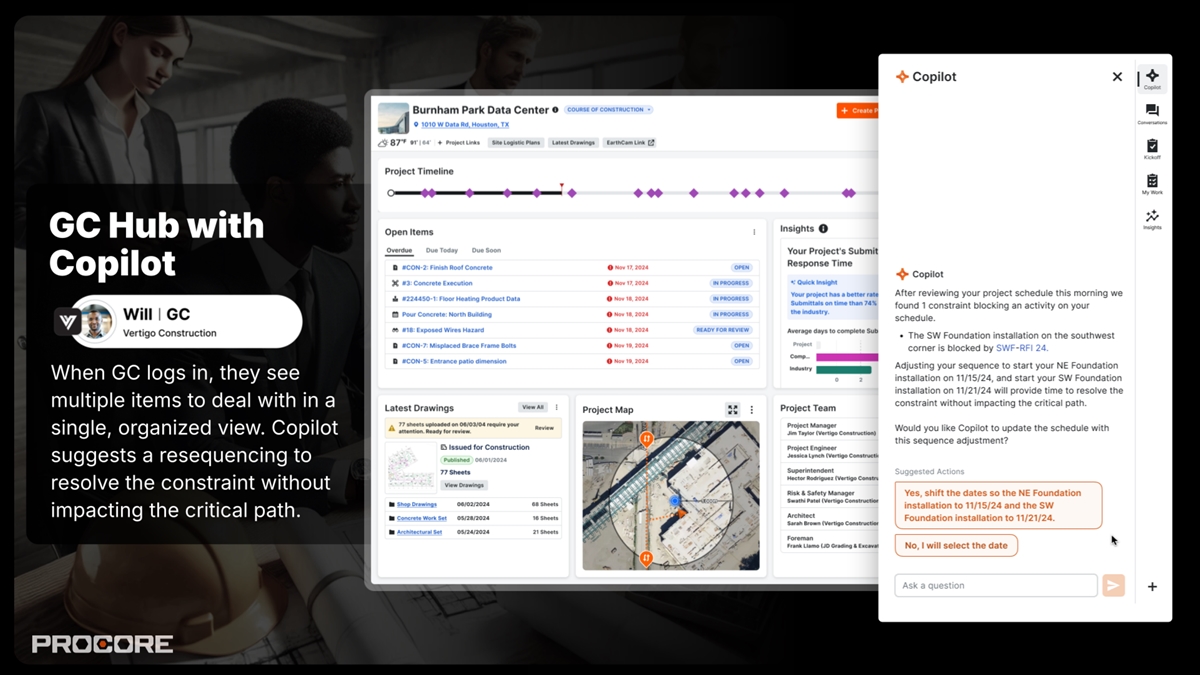The height and width of the screenshot is (675, 1200).
Task: Click the top orange pin on the map
Action: click(x=647, y=438)
